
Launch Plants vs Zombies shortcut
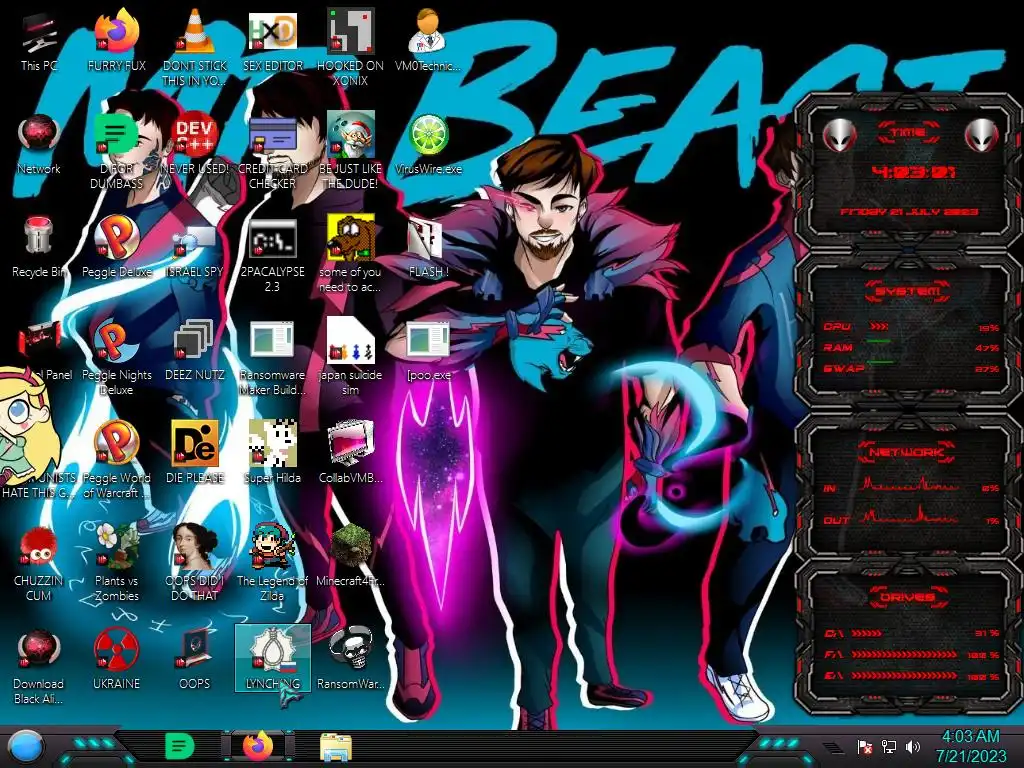click(x=116, y=562)
